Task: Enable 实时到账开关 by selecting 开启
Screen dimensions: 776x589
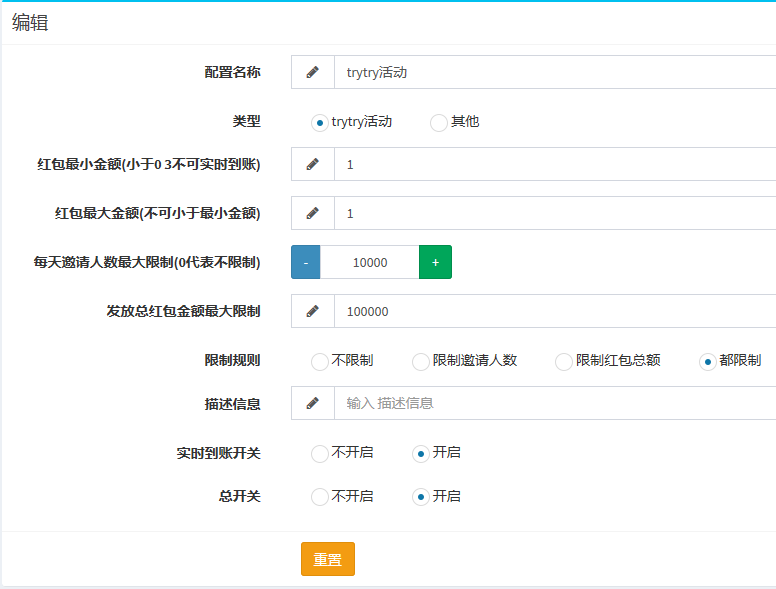Action: coord(421,454)
